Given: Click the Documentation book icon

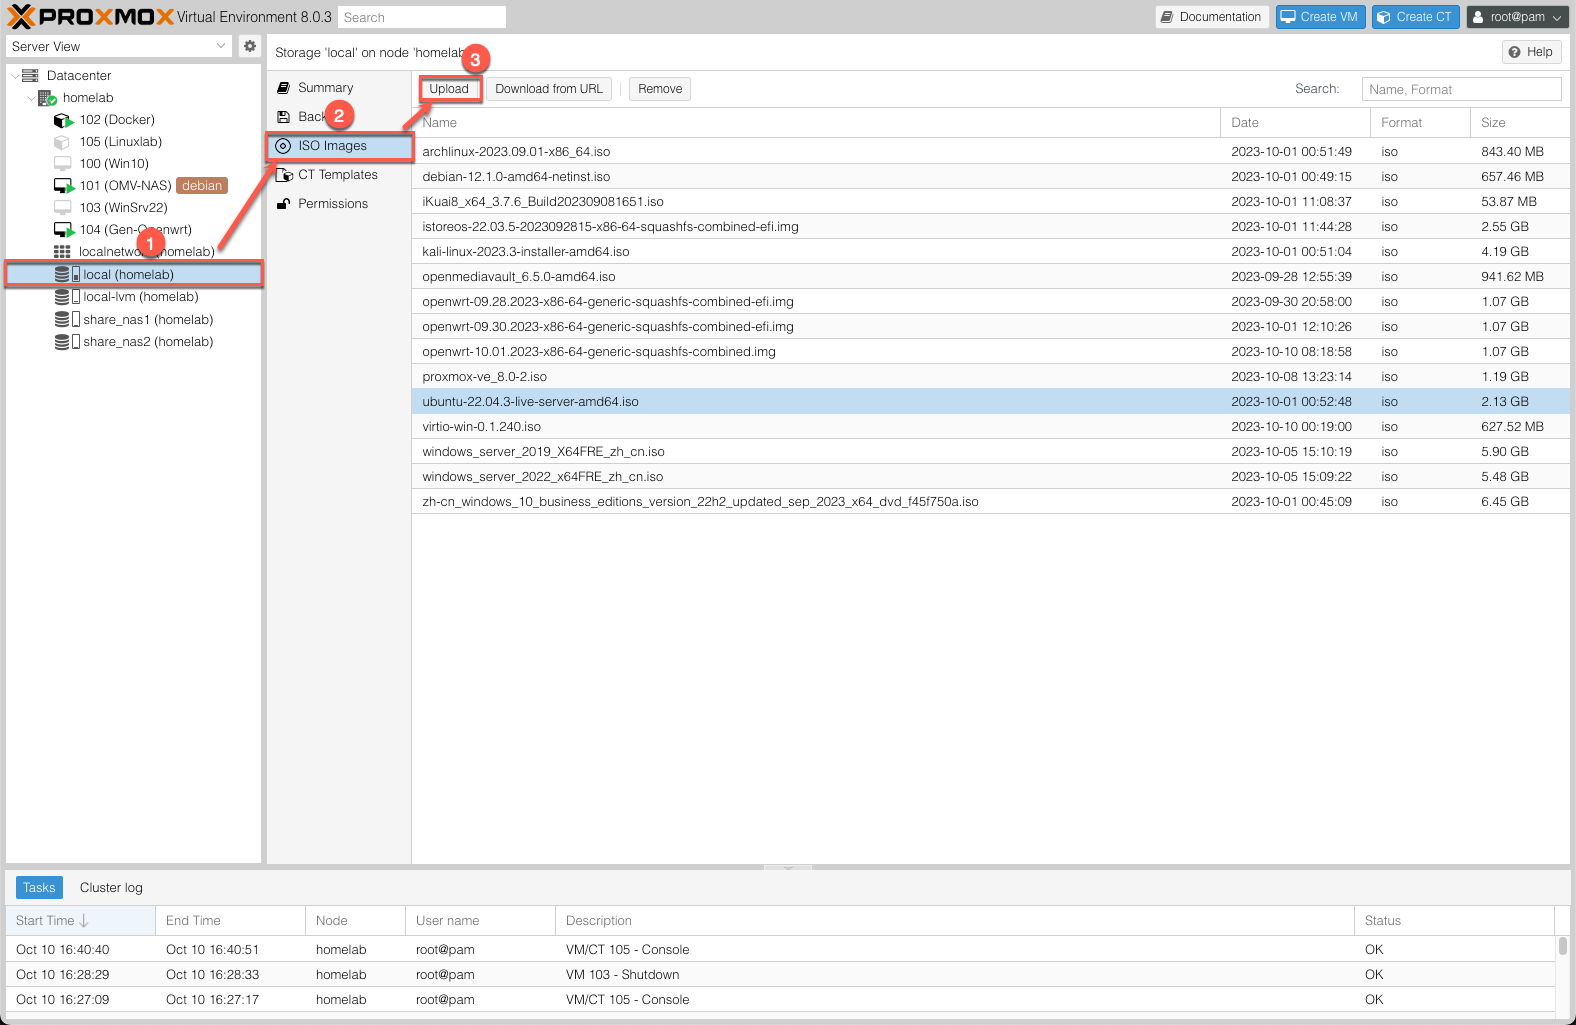Looking at the screenshot, I should coord(1166,17).
